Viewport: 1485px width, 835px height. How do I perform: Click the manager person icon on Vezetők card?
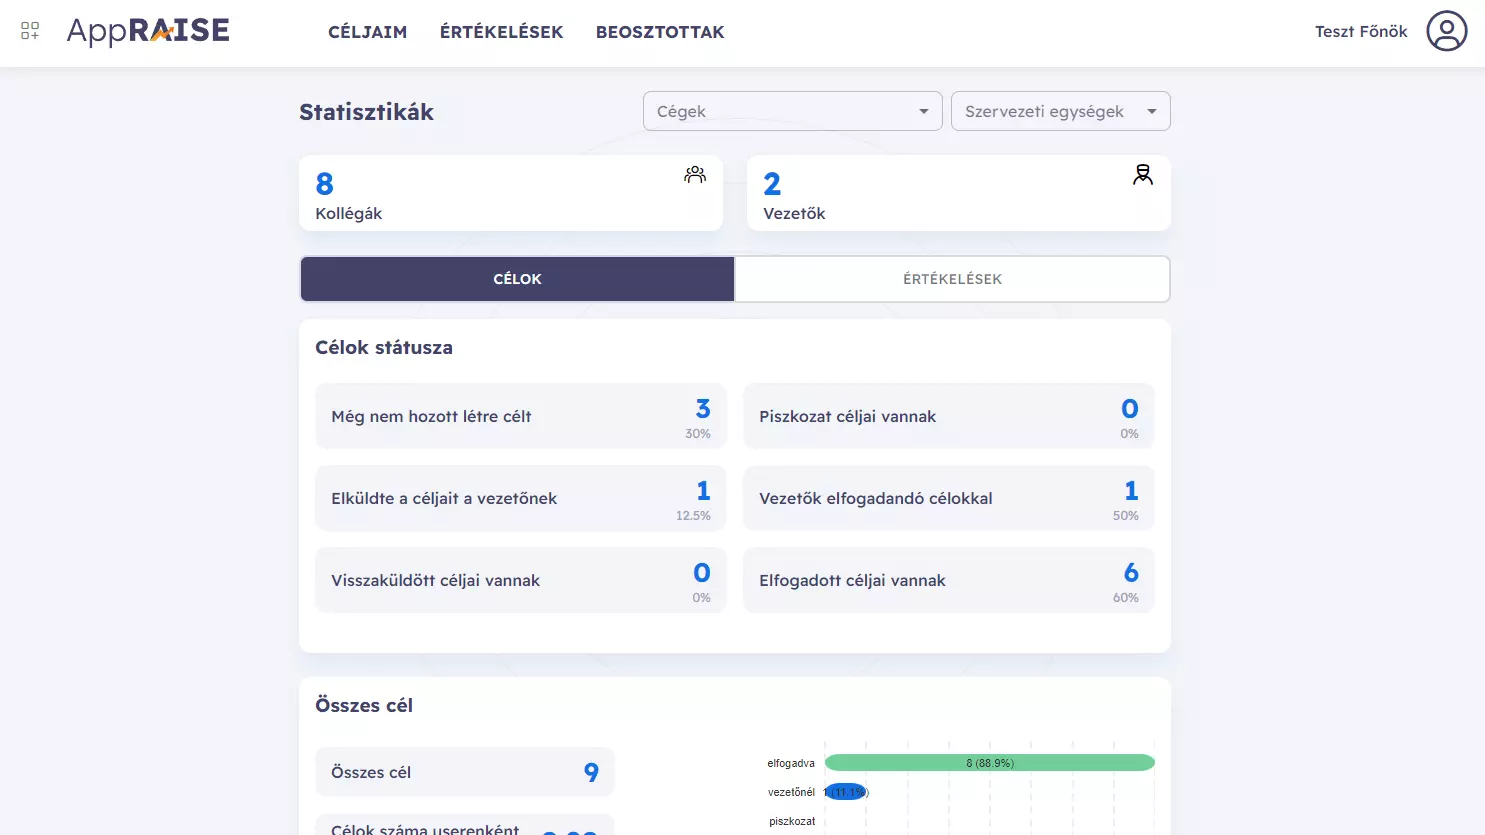point(1143,175)
